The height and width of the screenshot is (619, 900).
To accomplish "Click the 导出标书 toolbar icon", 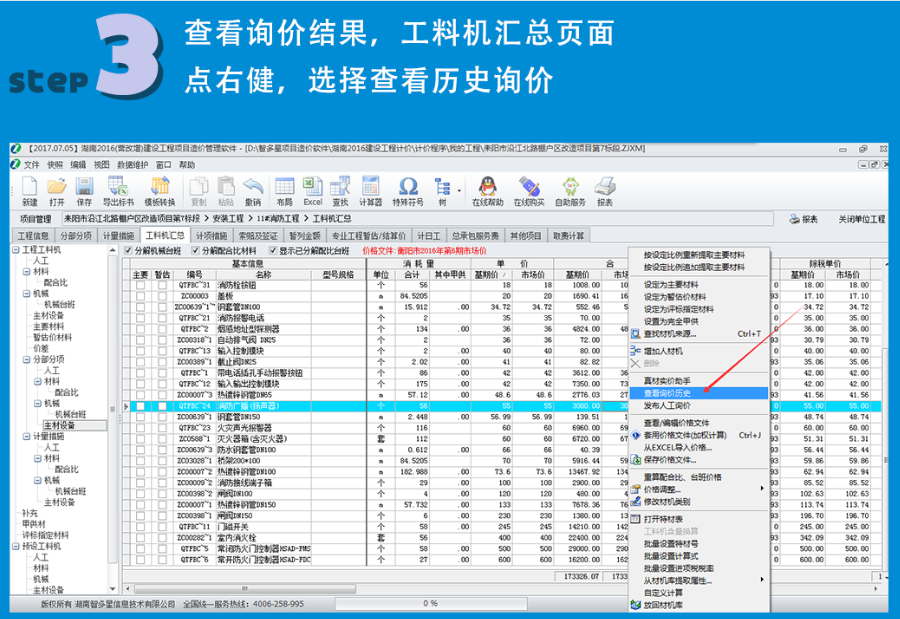I will (x=118, y=188).
